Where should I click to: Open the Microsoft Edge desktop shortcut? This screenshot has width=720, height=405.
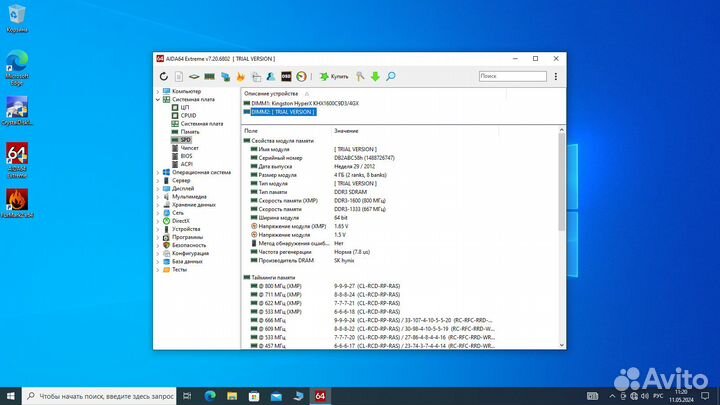17,68
